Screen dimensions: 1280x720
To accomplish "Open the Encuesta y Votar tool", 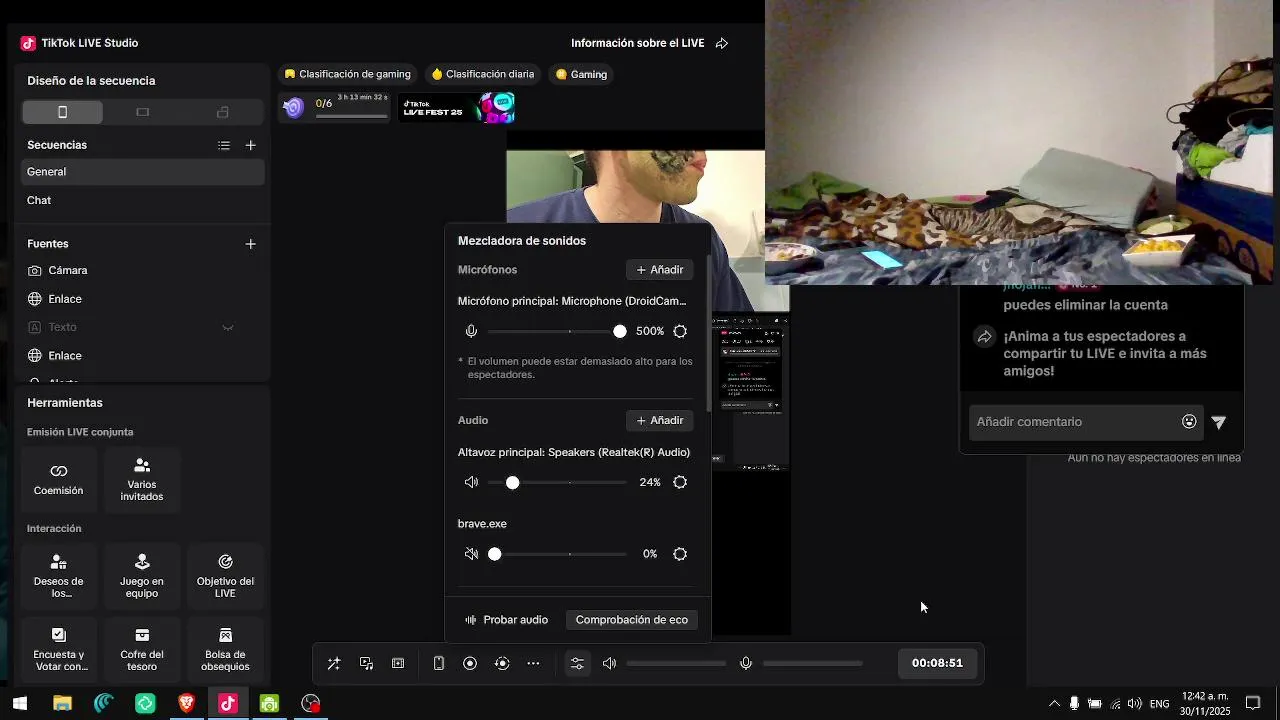I will pos(59,650).
